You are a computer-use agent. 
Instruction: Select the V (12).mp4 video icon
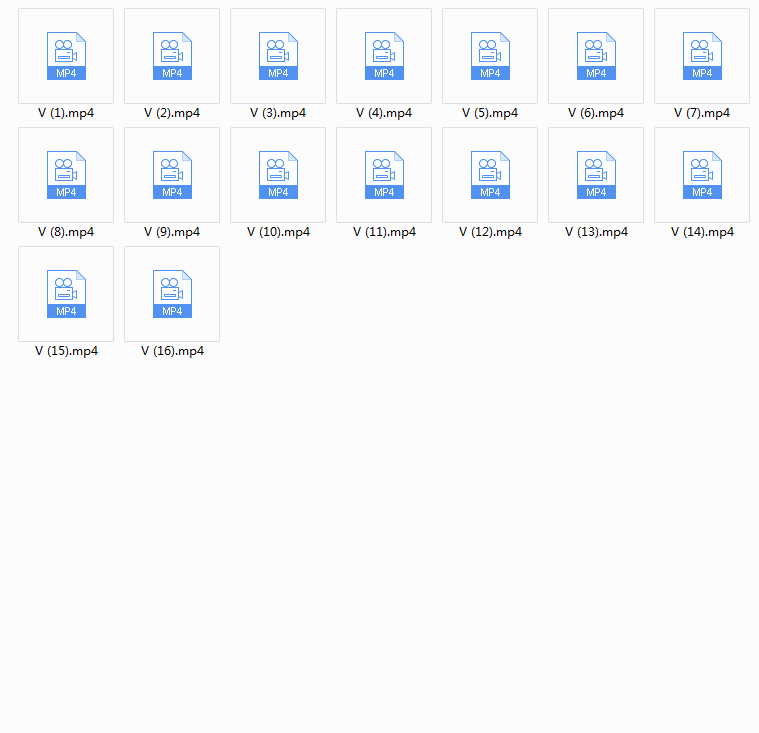490,175
